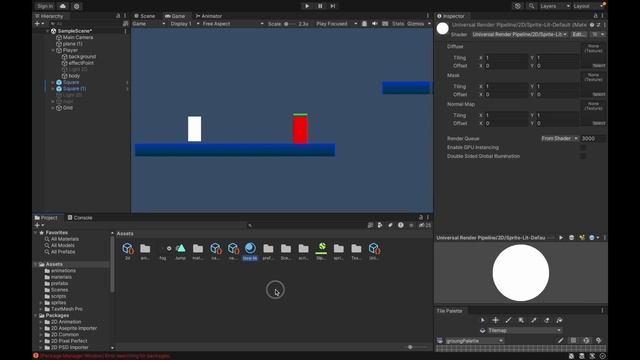This screenshot has height=360, width=640.
Task: Open the Layers dropdown
Action: tap(555, 6)
